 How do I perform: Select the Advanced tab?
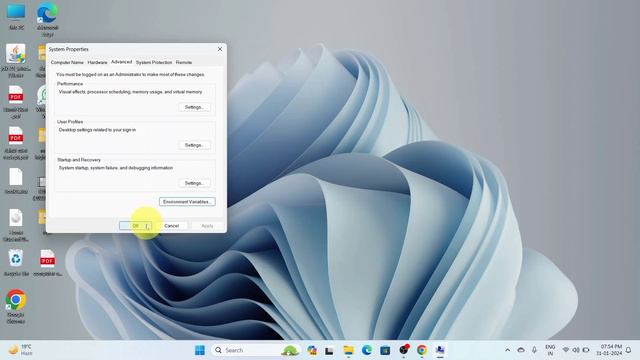pos(121,62)
